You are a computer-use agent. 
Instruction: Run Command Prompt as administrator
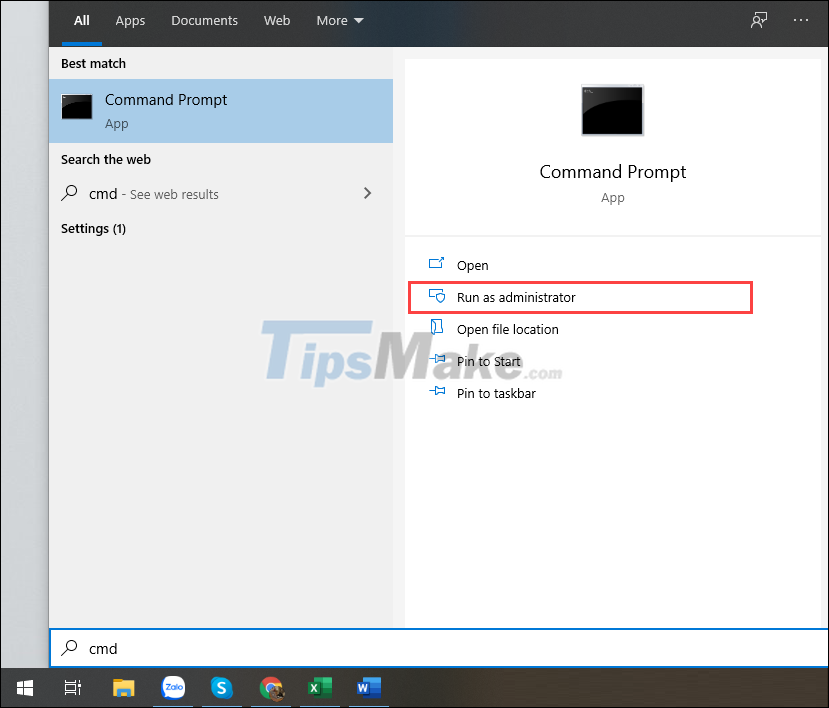[x=516, y=297]
